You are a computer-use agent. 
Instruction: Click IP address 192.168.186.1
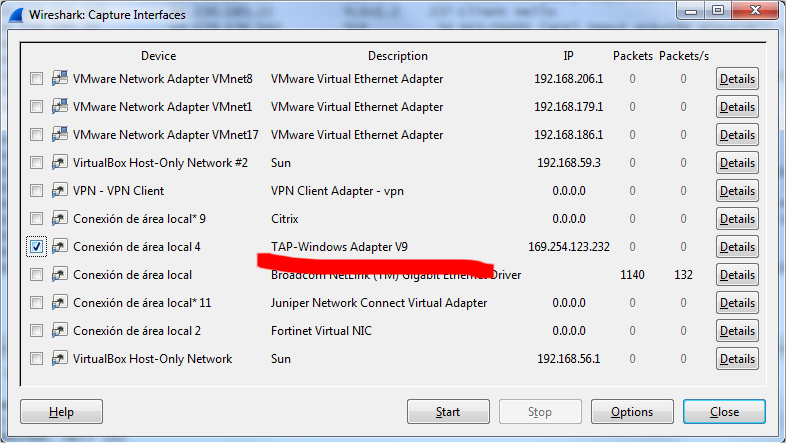point(568,135)
